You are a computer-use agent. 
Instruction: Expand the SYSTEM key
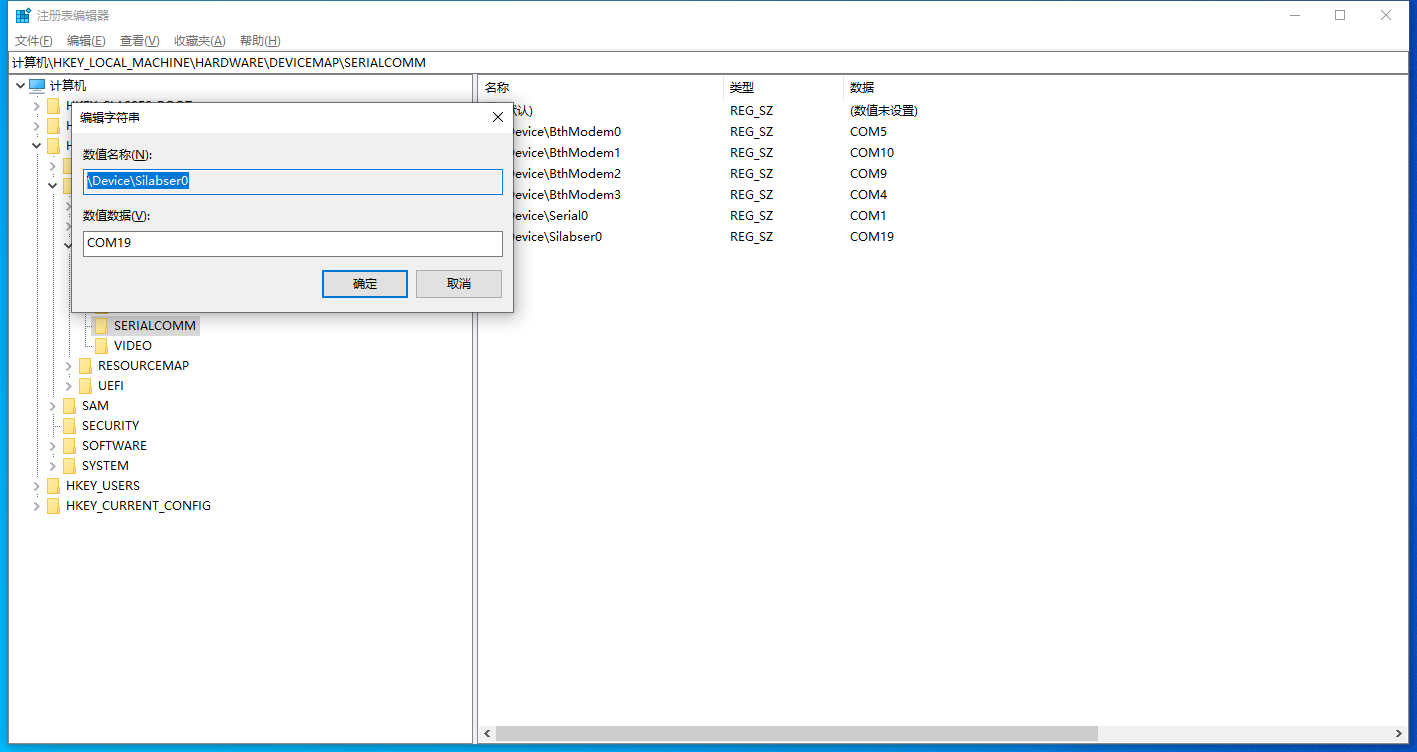[53, 465]
